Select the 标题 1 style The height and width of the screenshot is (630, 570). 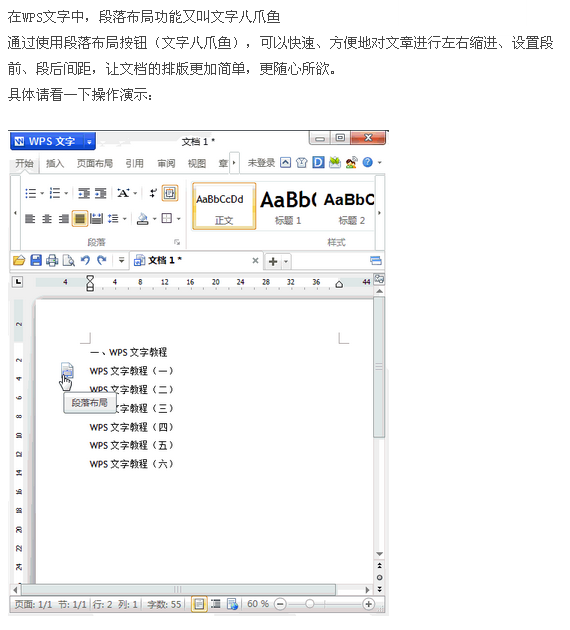click(x=288, y=206)
